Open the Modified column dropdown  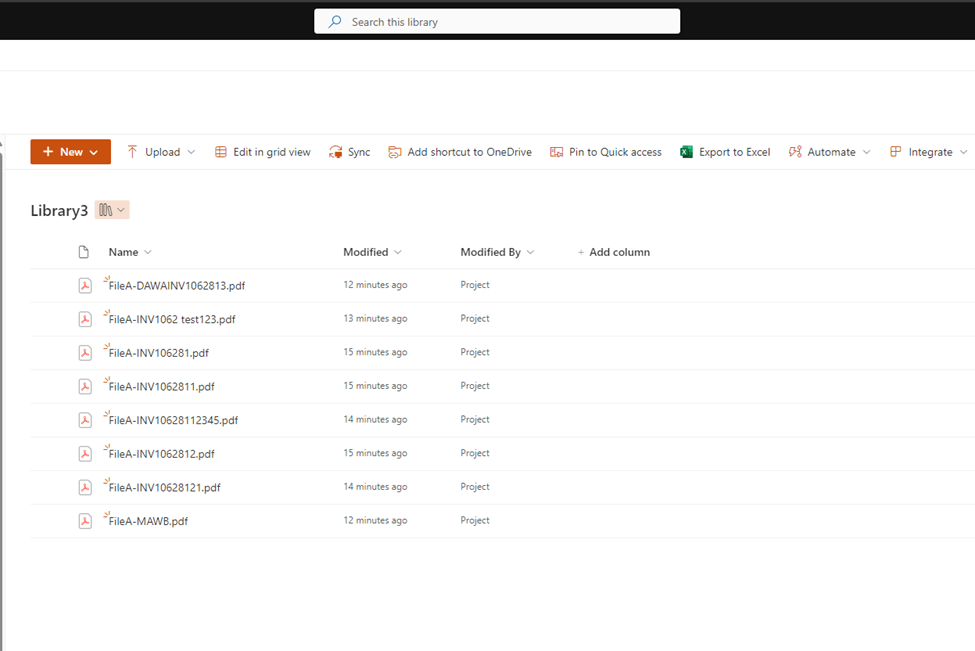398,252
